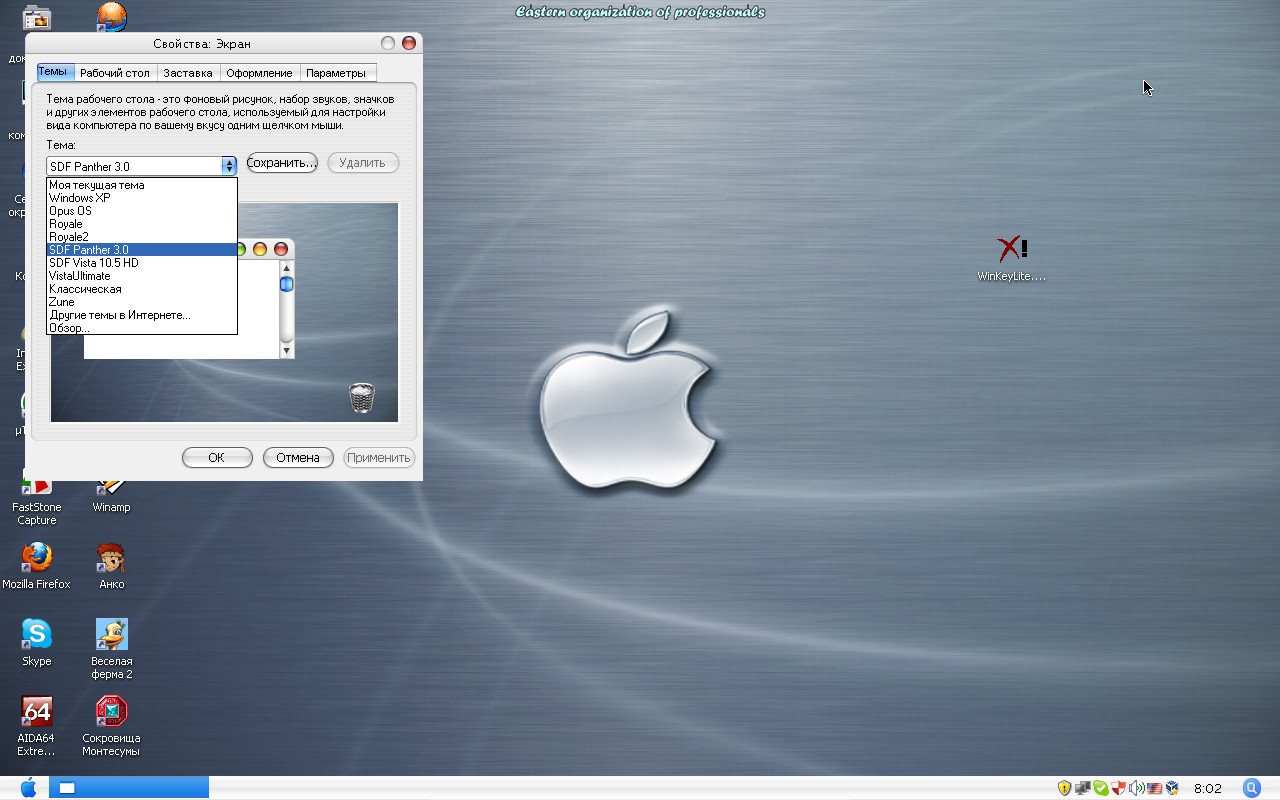Go to the Оформление tab
The height and width of the screenshot is (800, 1280).
pyautogui.click(x=259, y=73)
